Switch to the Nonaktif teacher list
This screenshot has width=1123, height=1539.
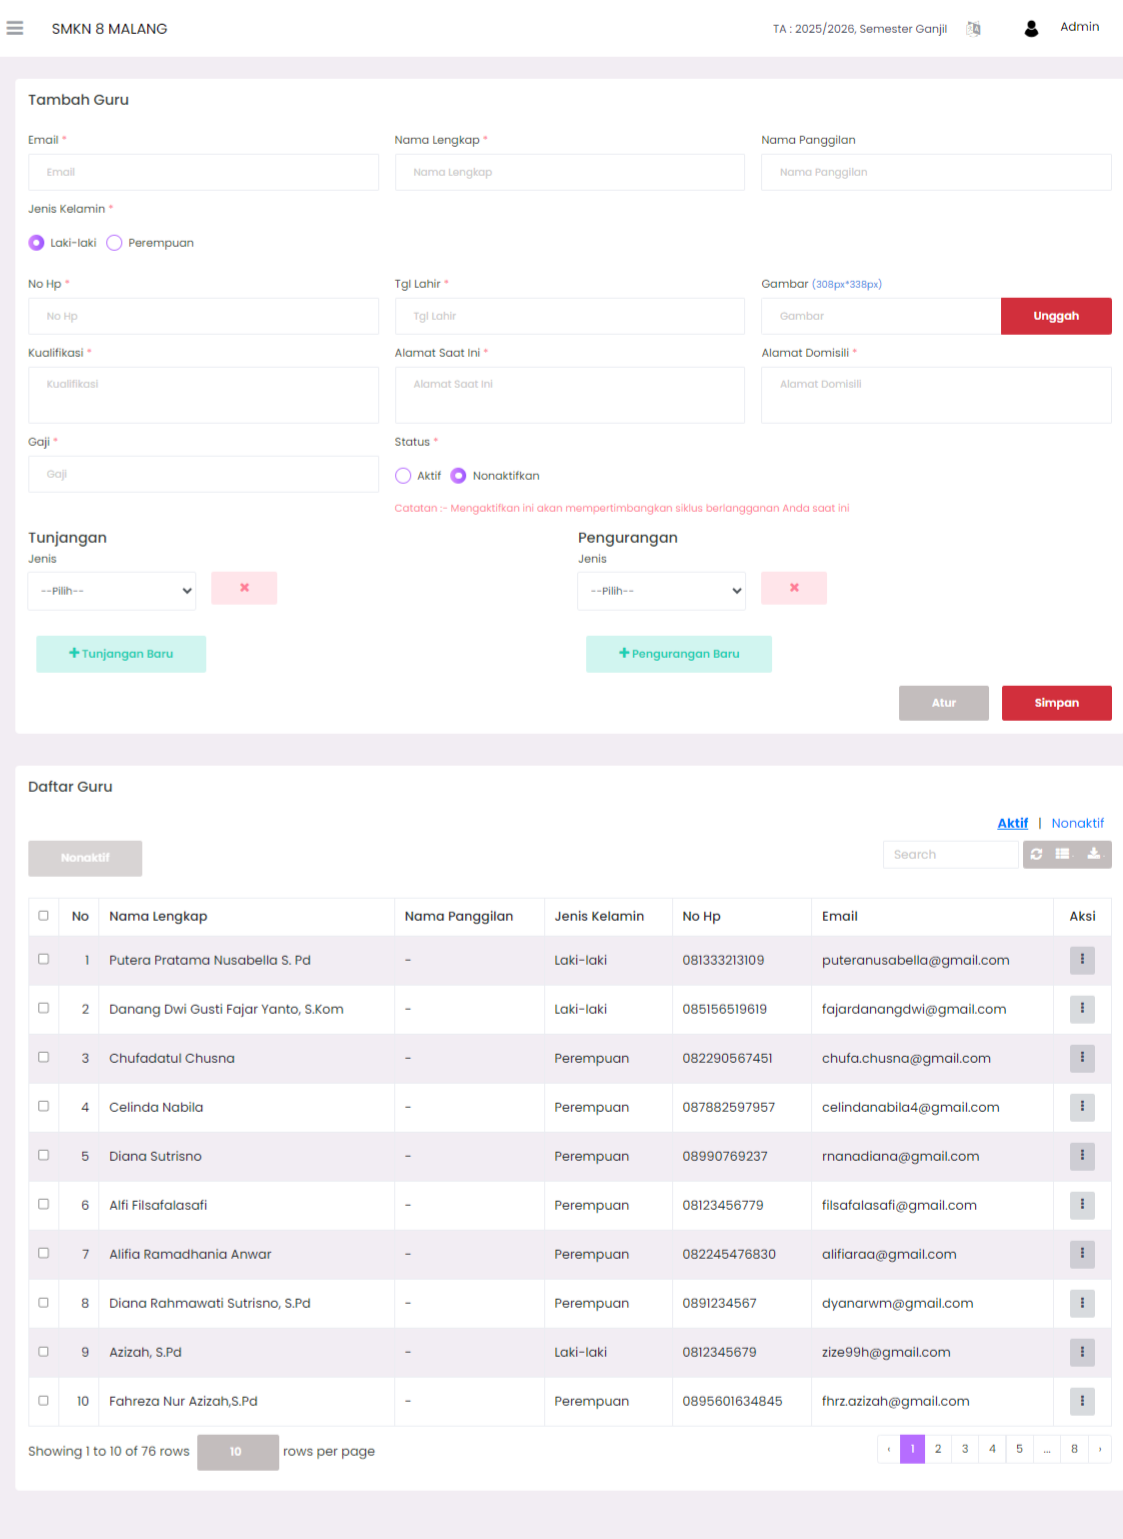click(1077, 823)
